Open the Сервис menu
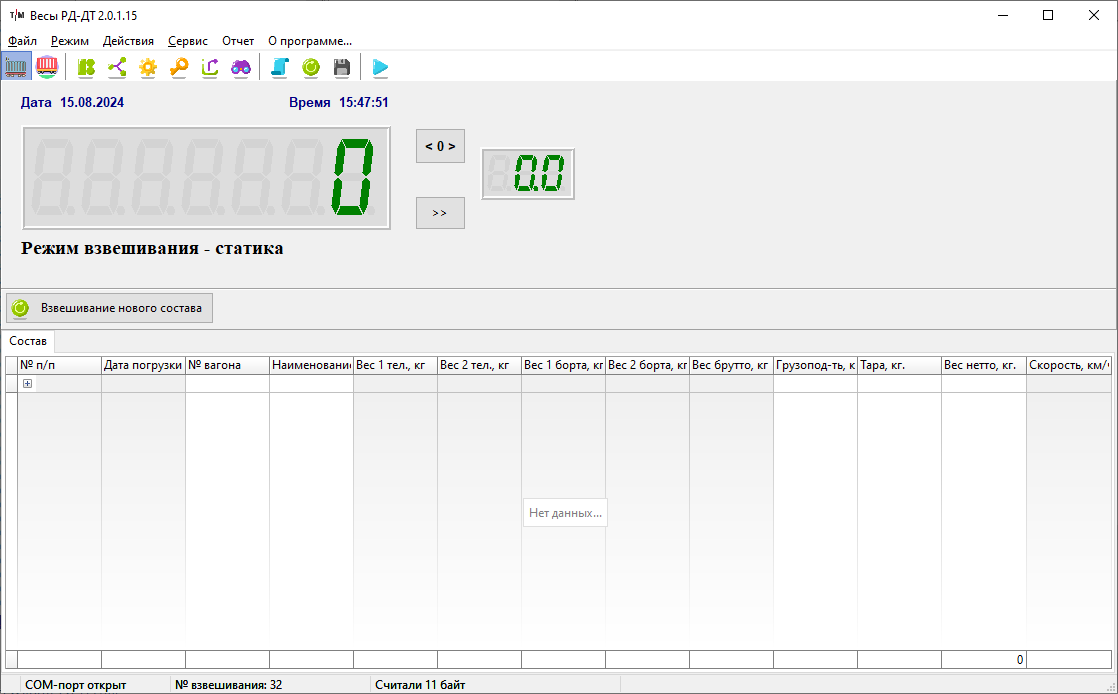This screenshot has width=1118, height=694. point(188,41)
